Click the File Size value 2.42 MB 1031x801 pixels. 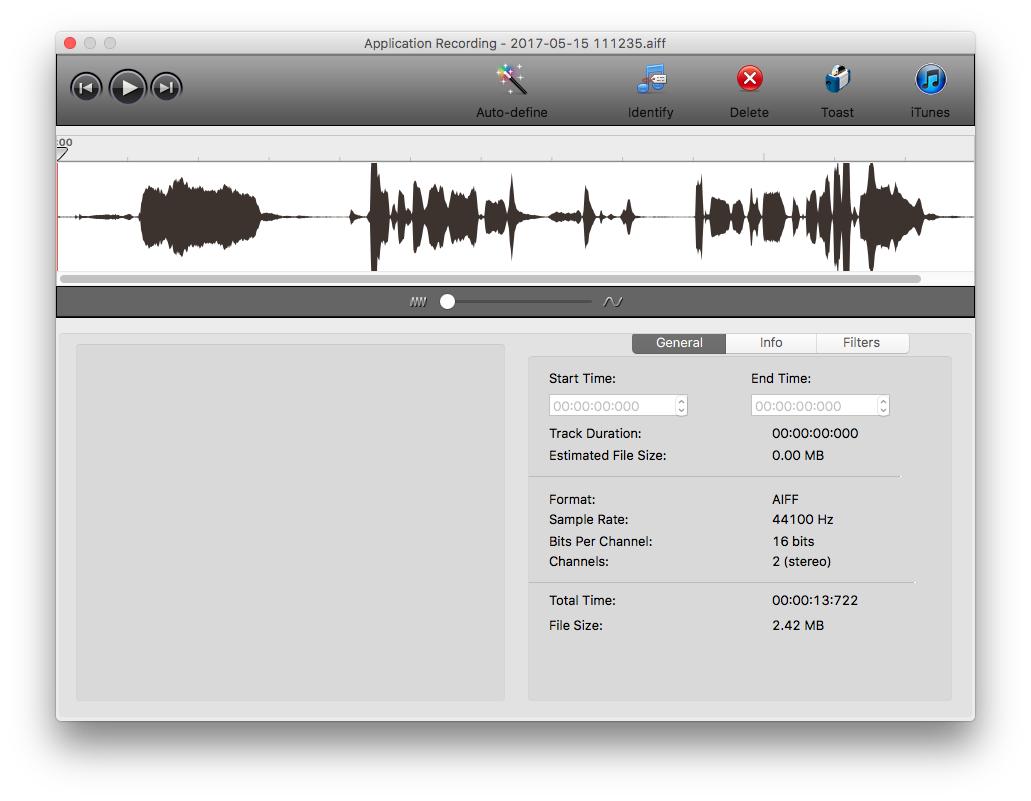798,625
